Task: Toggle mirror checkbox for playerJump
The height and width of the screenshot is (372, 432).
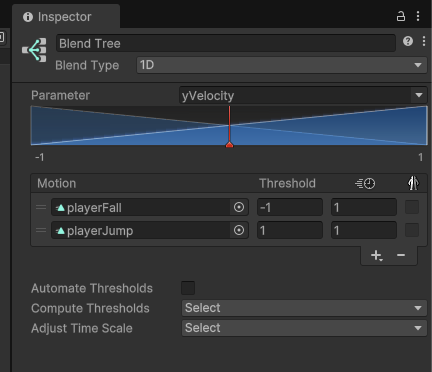Action: click(x=412, y=230)
